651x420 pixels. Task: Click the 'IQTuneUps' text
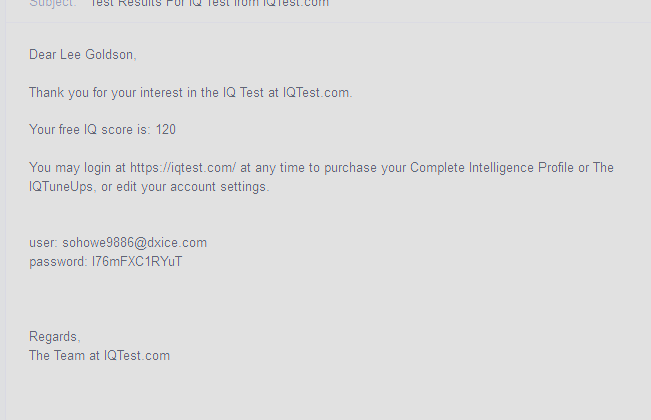(62, 187)
